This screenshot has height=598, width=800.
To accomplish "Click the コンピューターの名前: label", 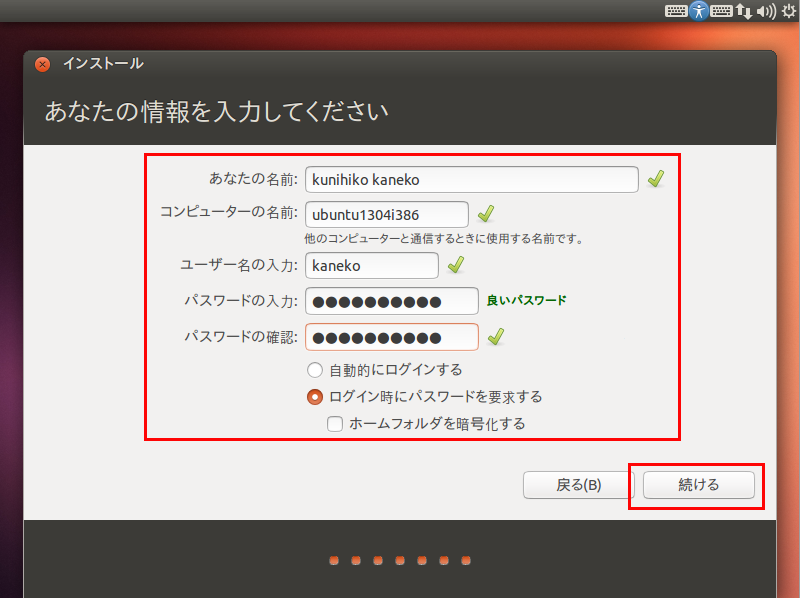I will click(x=229, y=212).
